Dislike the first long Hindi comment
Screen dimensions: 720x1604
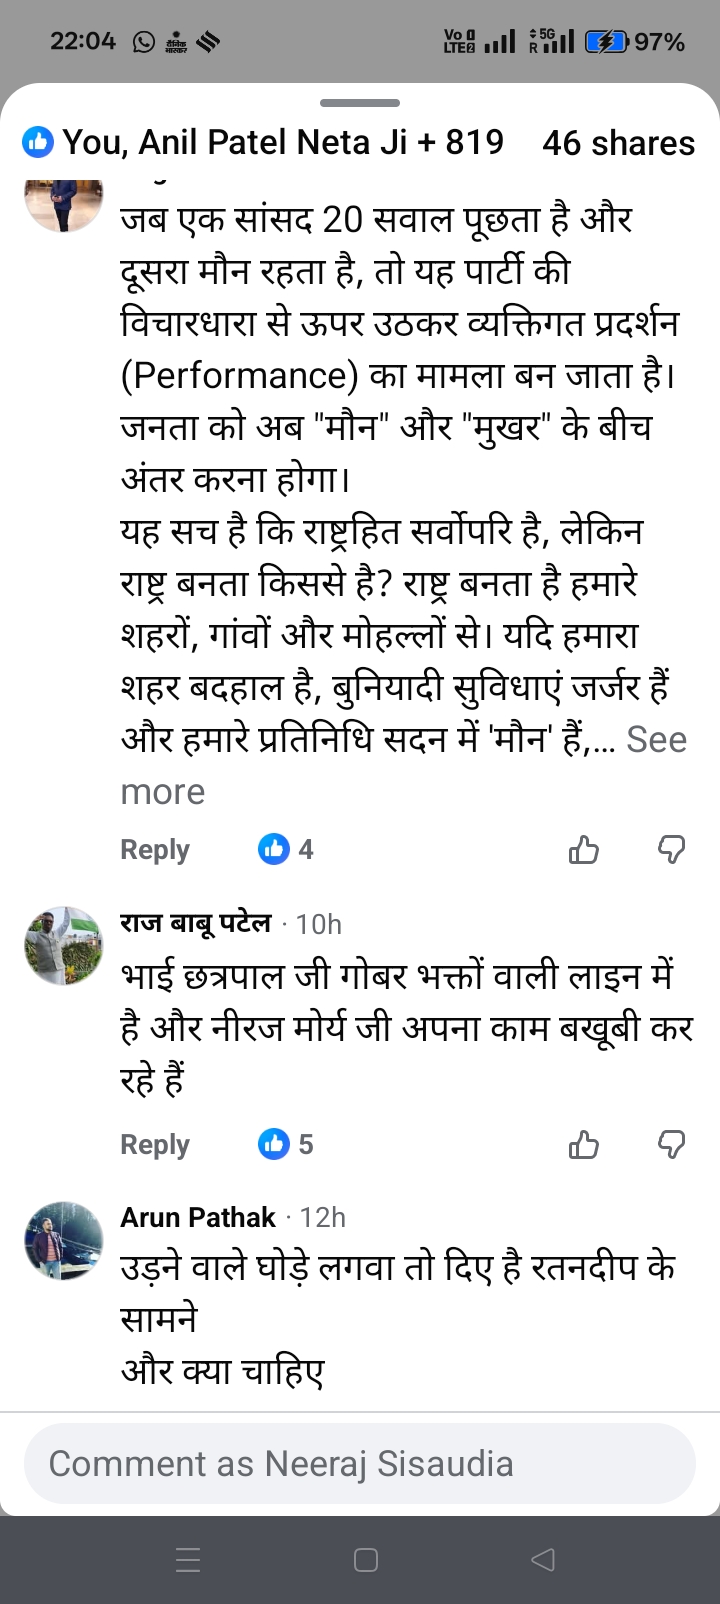click(671, 850)
